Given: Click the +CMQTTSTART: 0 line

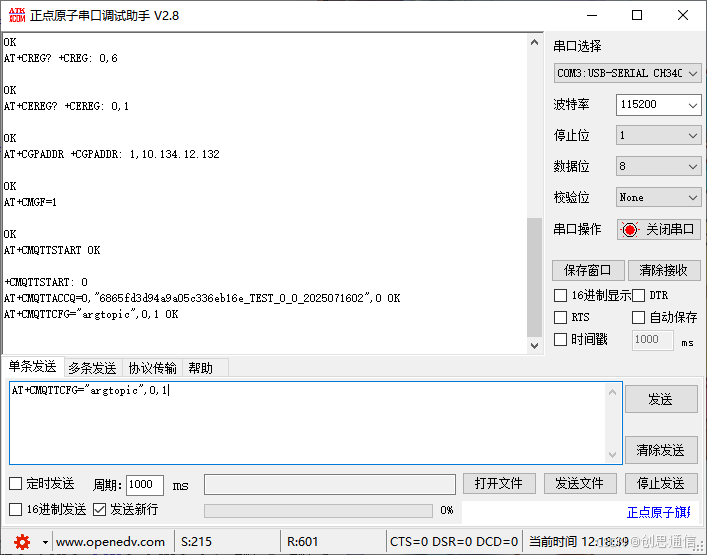Looking at the screenshot, I should [x=46, y=282].
